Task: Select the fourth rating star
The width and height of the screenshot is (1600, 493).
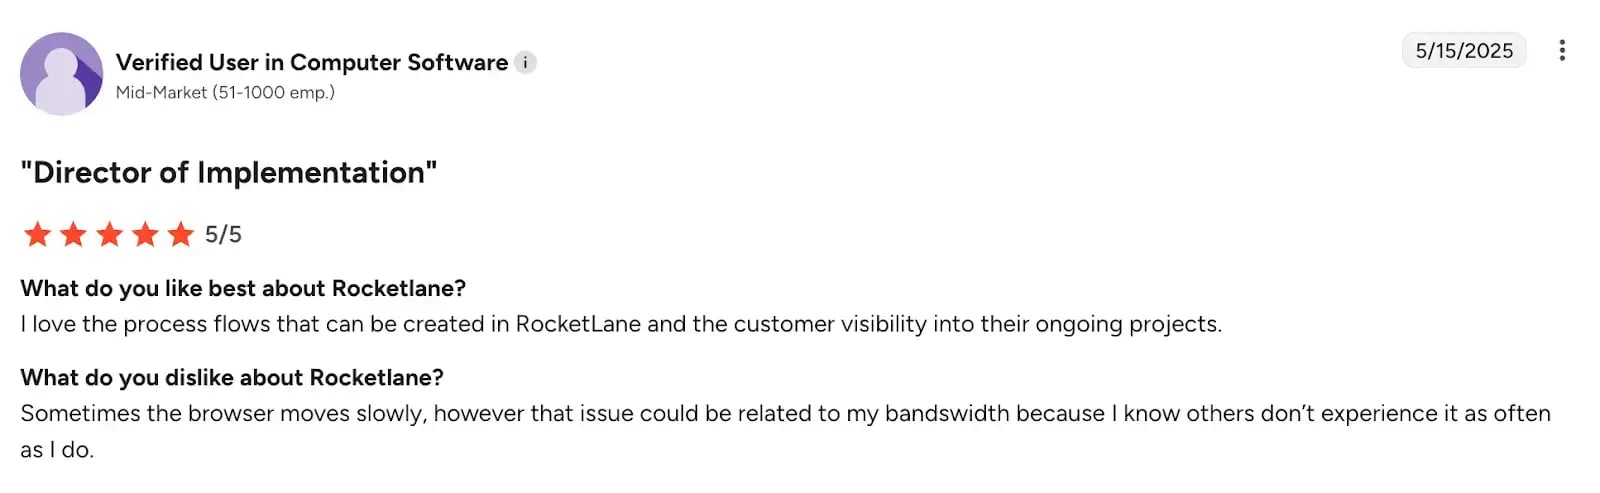Action: [146, 235]
